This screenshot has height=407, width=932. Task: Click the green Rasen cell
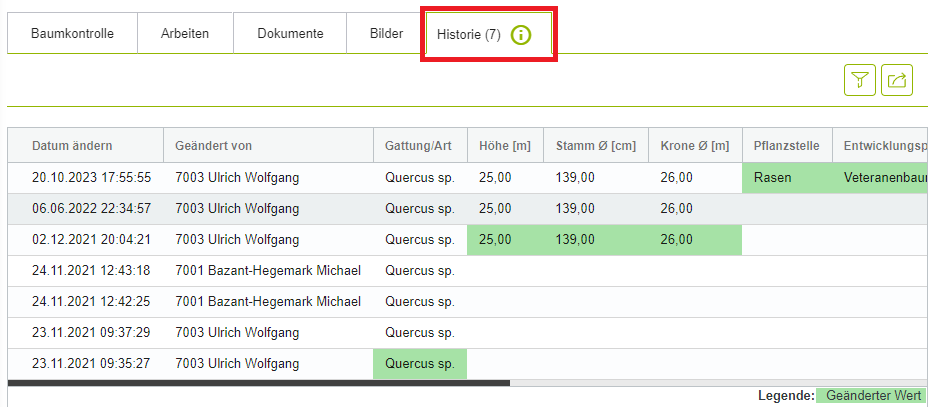pos(787,178)
